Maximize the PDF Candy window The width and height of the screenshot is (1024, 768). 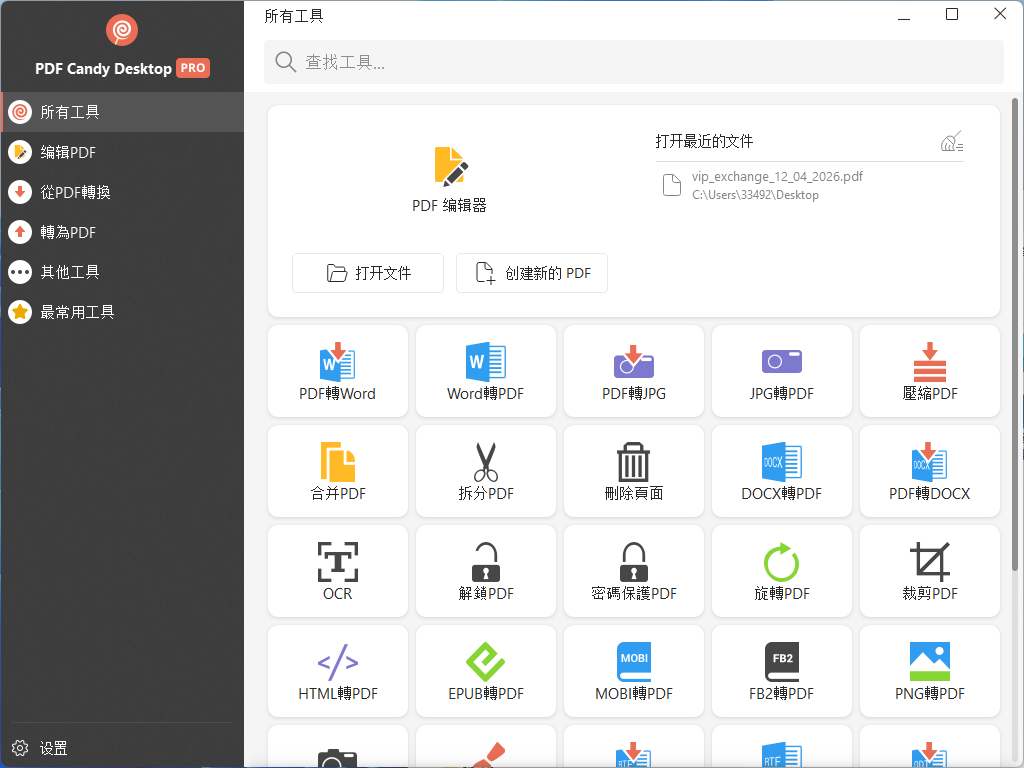[952, 14]
